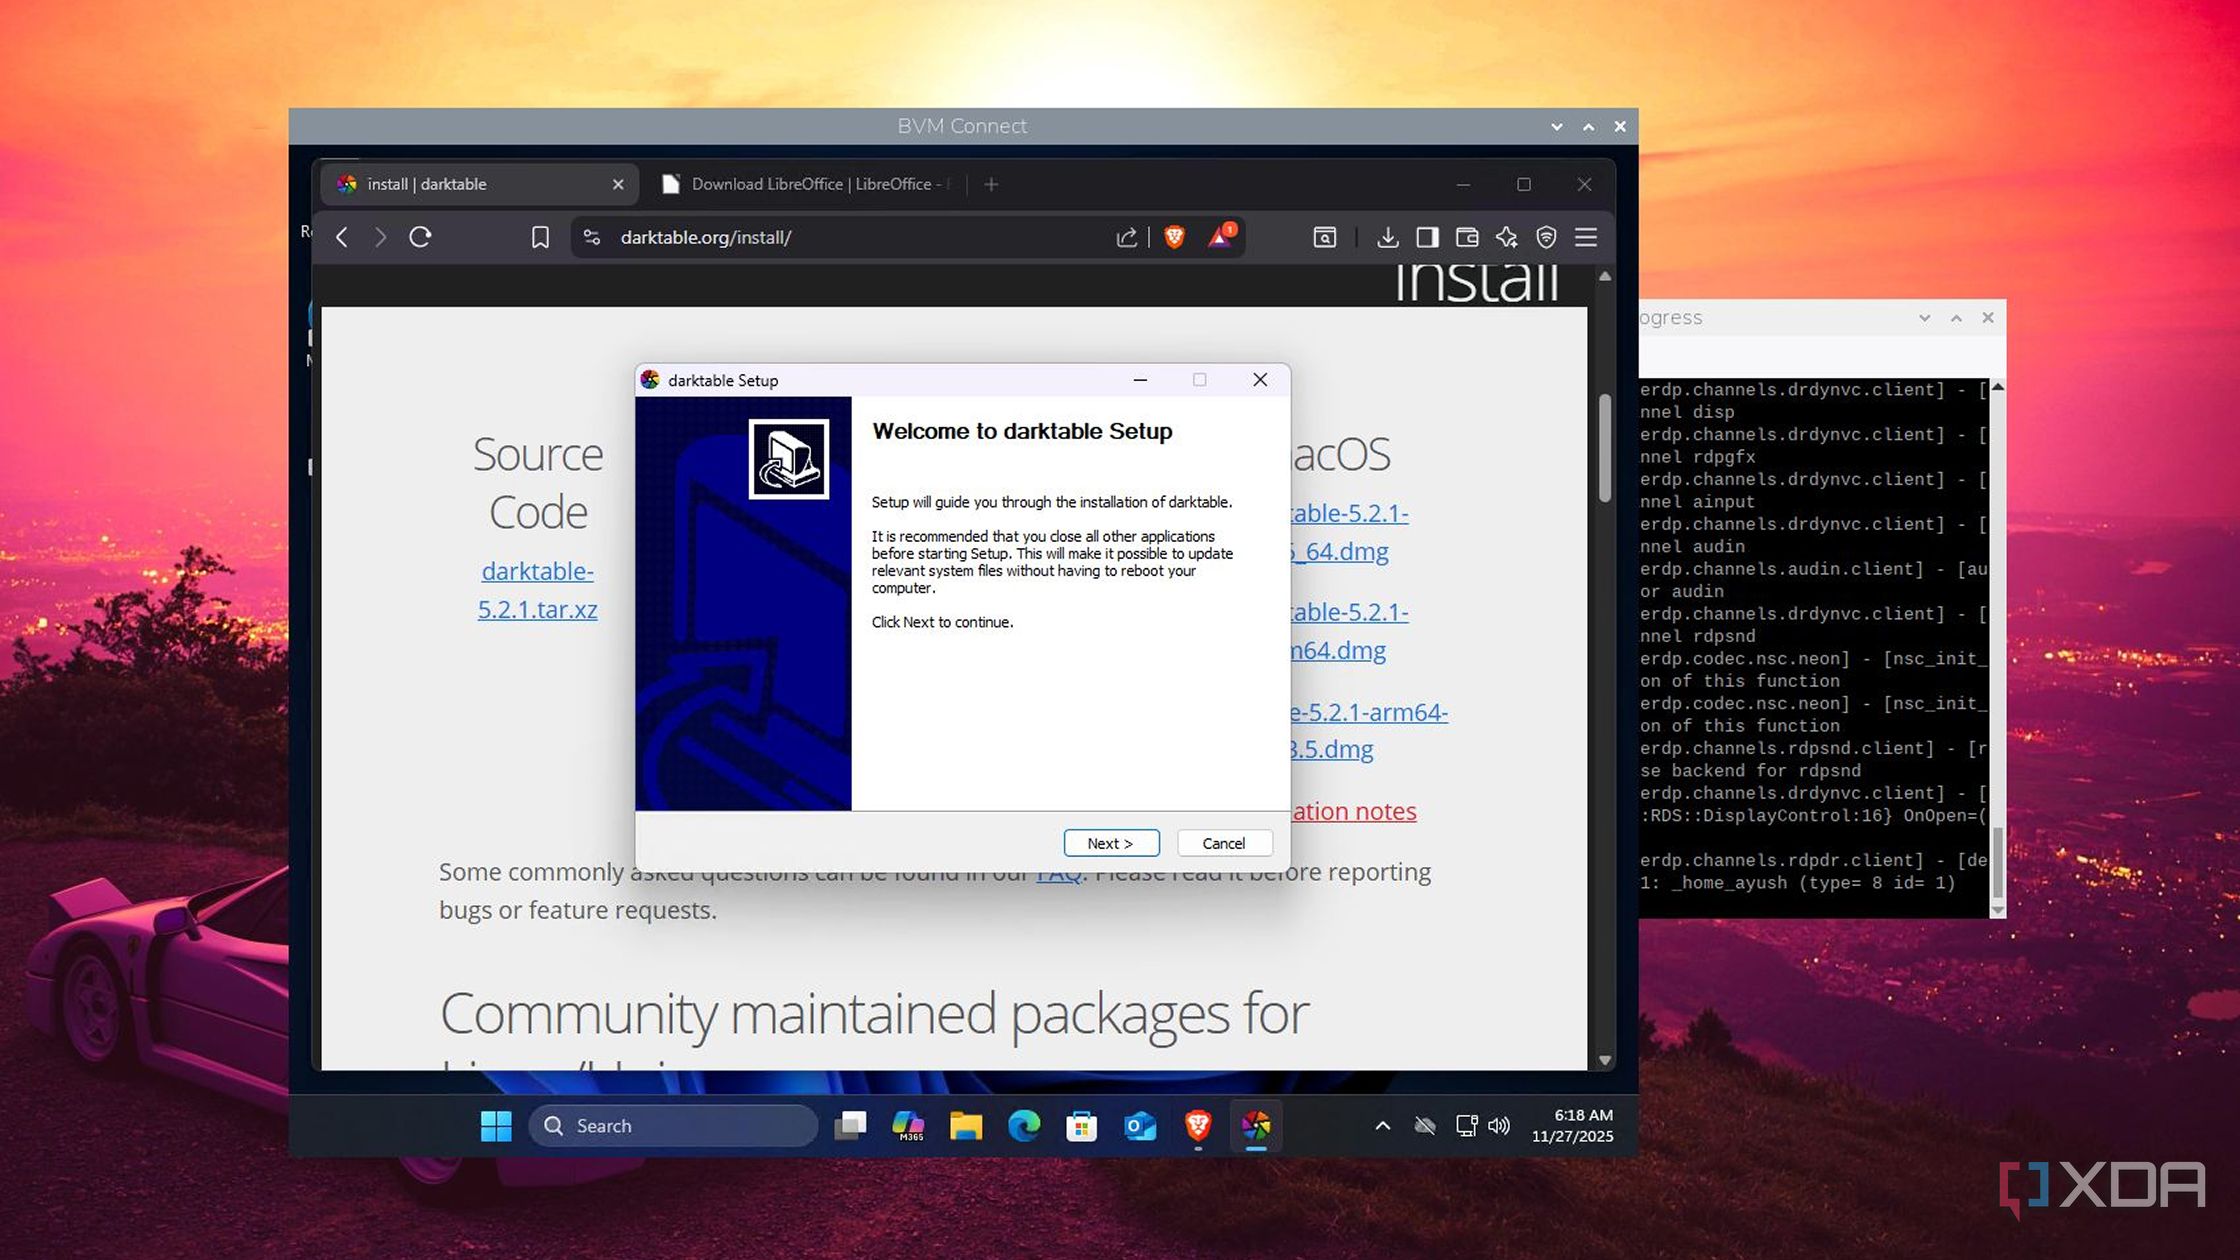Launch Microsoft Edge from taskbar
The width and height of the screenshot is (2240, 1260).
pos(1024,1126)
